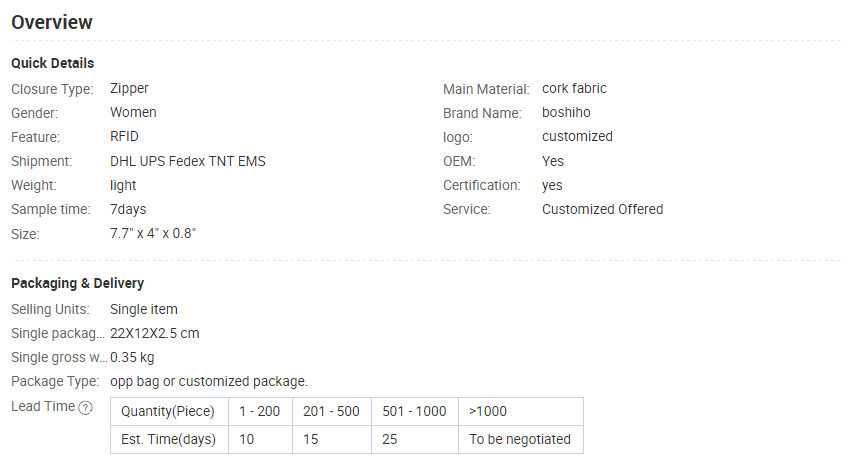Click the truncated Single packag... label
857x460 pixels.
pyautogui.click(x=57, y=333)
